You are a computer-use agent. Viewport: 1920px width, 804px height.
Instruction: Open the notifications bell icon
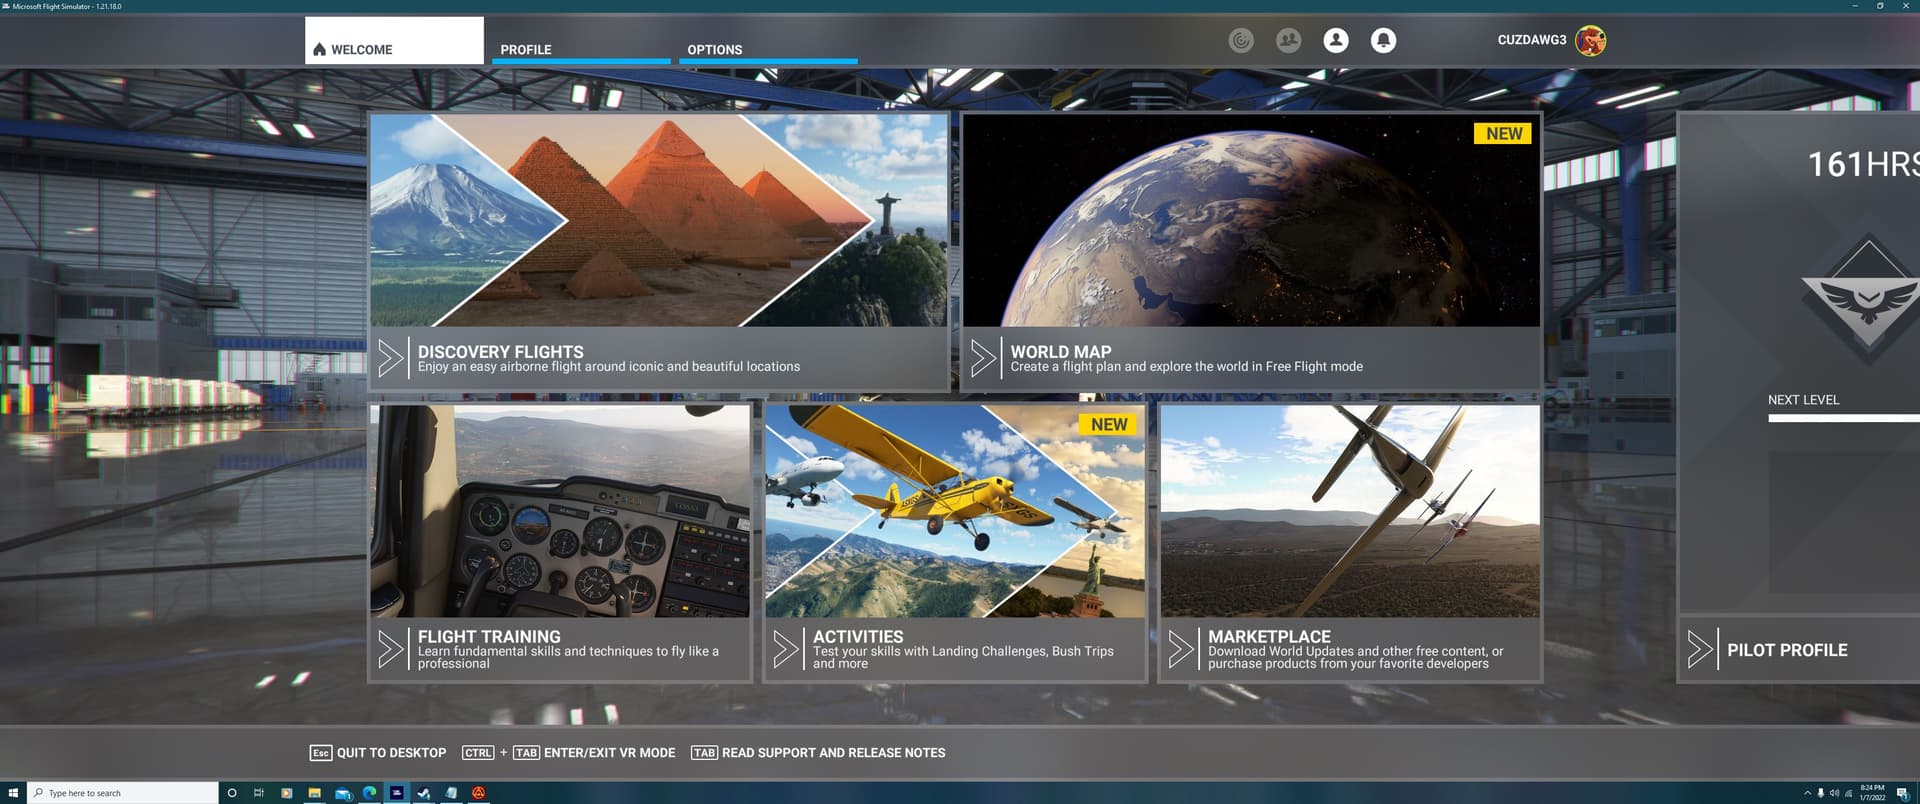[x=1383, y=40]
